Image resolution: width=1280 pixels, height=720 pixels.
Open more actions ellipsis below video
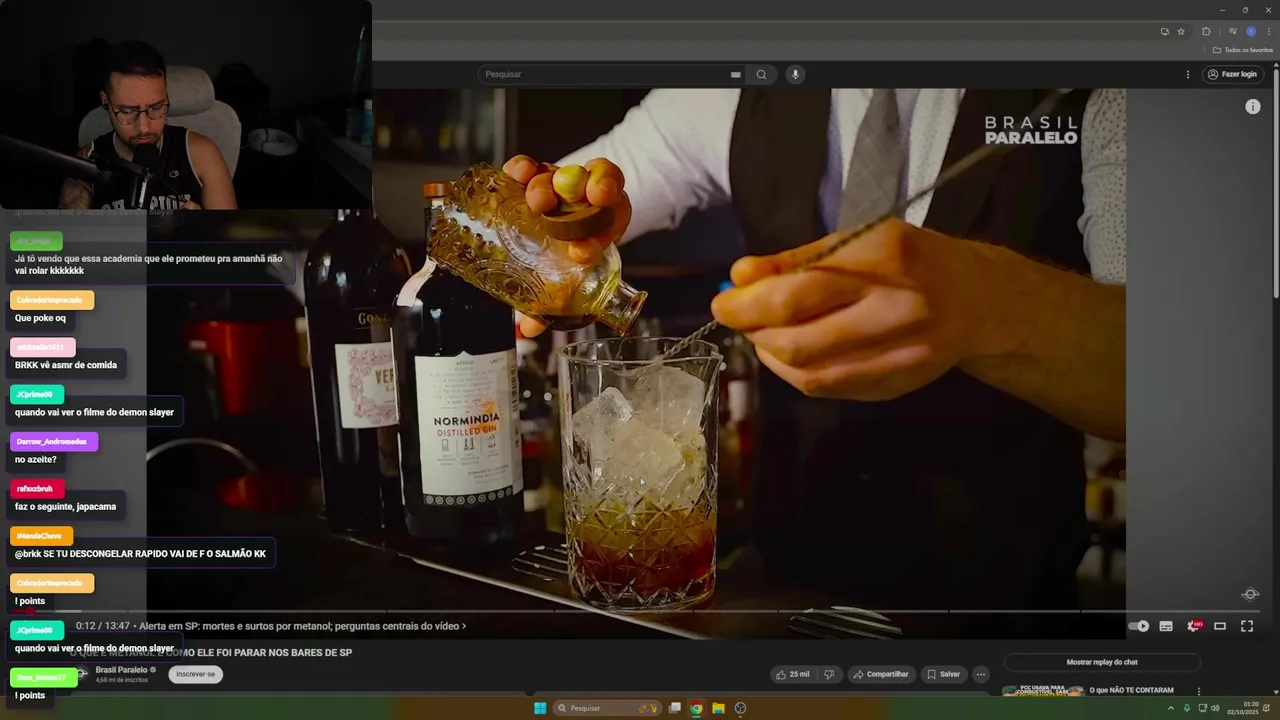pos(981,674)
